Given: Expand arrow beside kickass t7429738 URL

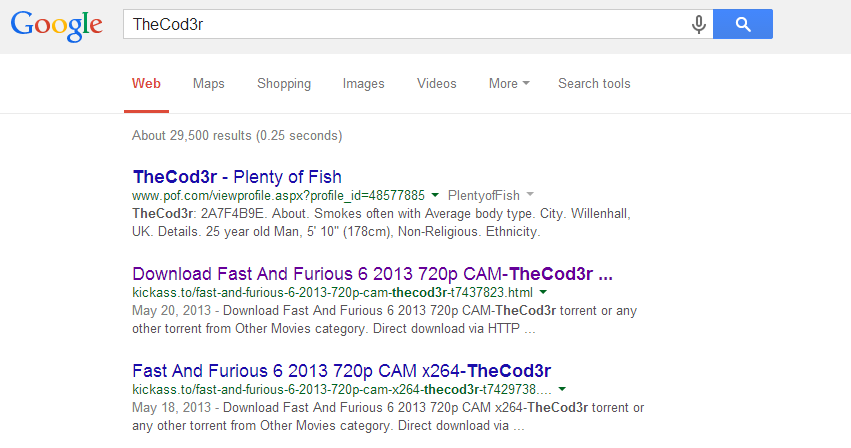Looking at the screenshot, I should point(562,389).
